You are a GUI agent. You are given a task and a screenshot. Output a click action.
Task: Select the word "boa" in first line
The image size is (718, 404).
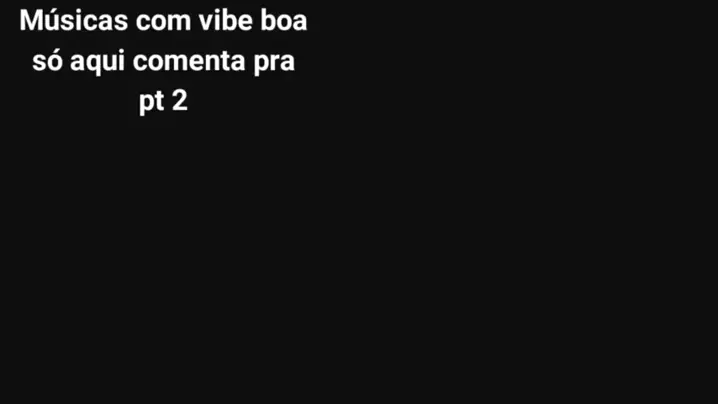coord(283,21)
